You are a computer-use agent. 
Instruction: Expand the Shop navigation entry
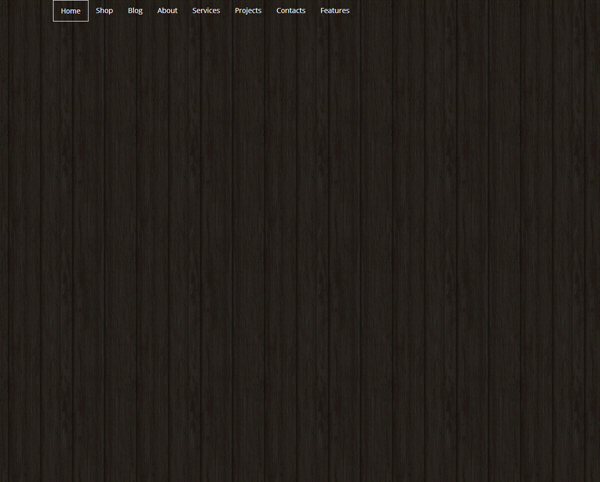[104, 11]
